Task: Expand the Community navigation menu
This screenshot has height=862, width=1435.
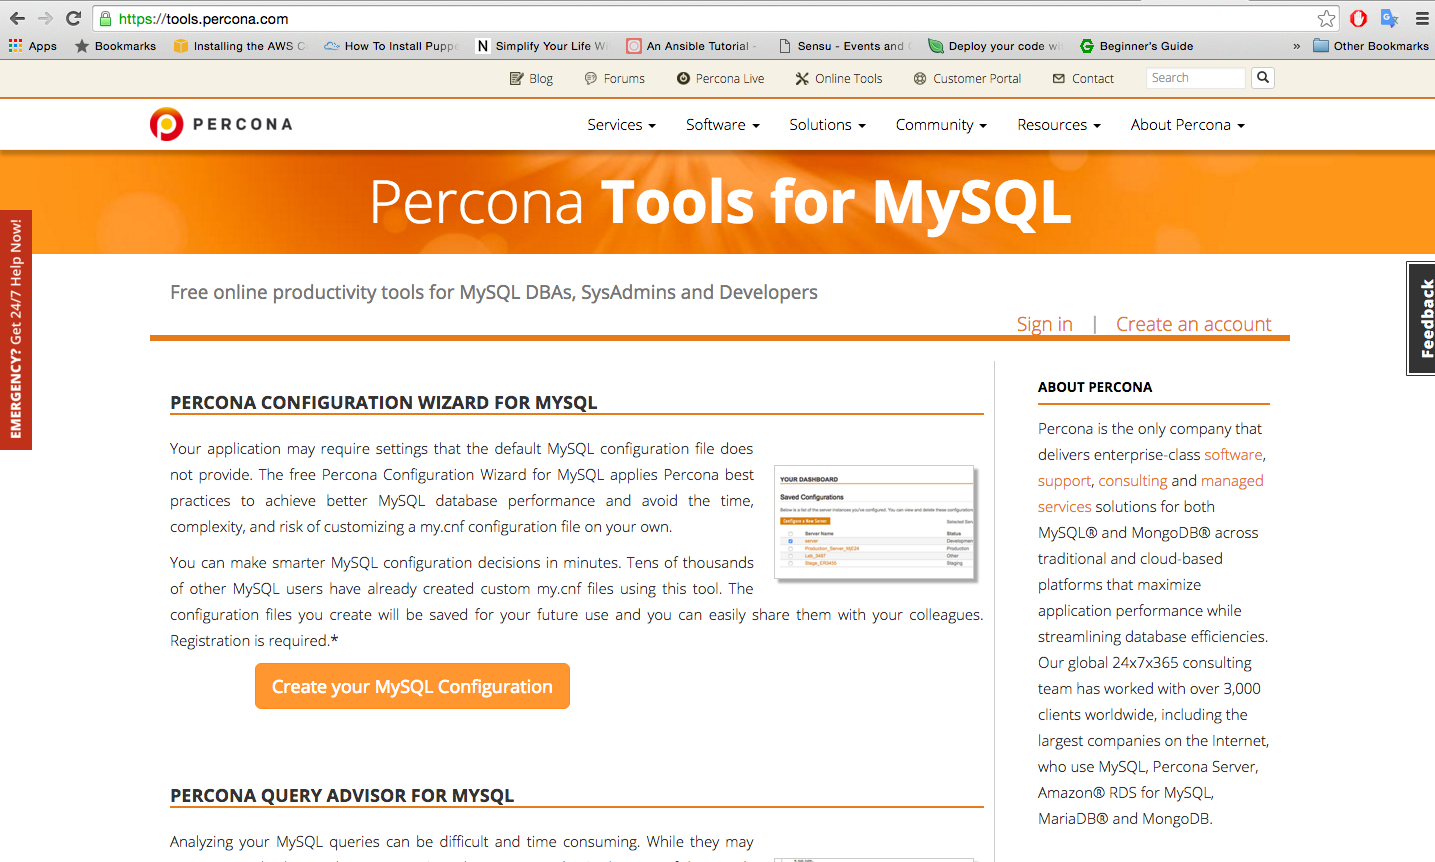Action: click(940, 125)
